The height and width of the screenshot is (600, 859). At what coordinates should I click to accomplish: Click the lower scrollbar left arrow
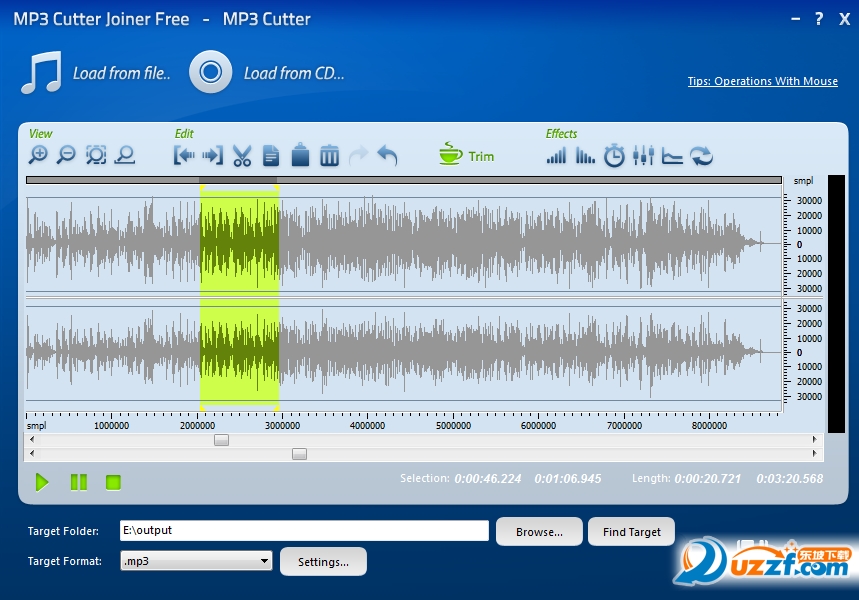click(x=32, y=453)
